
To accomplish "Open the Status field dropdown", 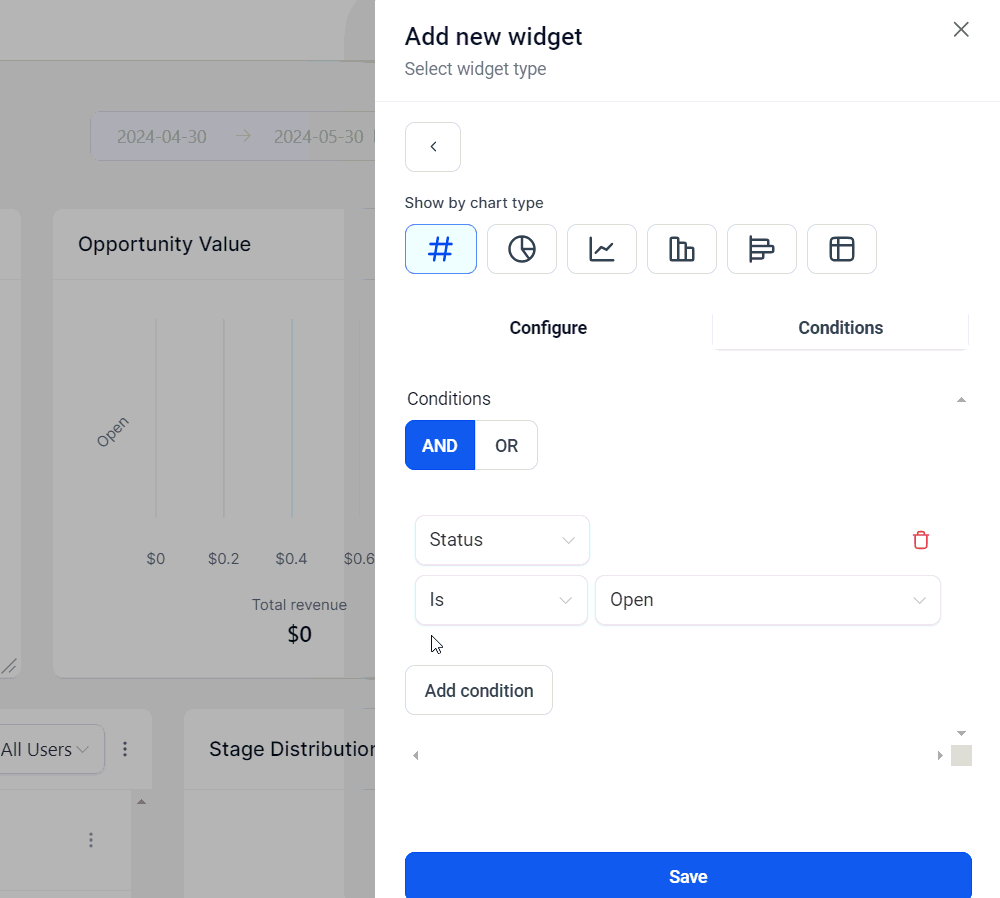I will click(502, 540).
